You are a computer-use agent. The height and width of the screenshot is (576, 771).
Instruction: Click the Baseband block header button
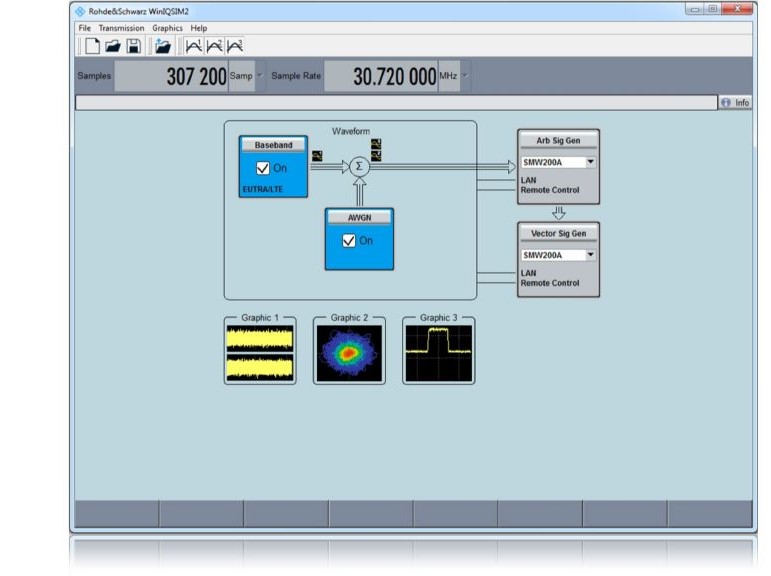tap(273, 145)
